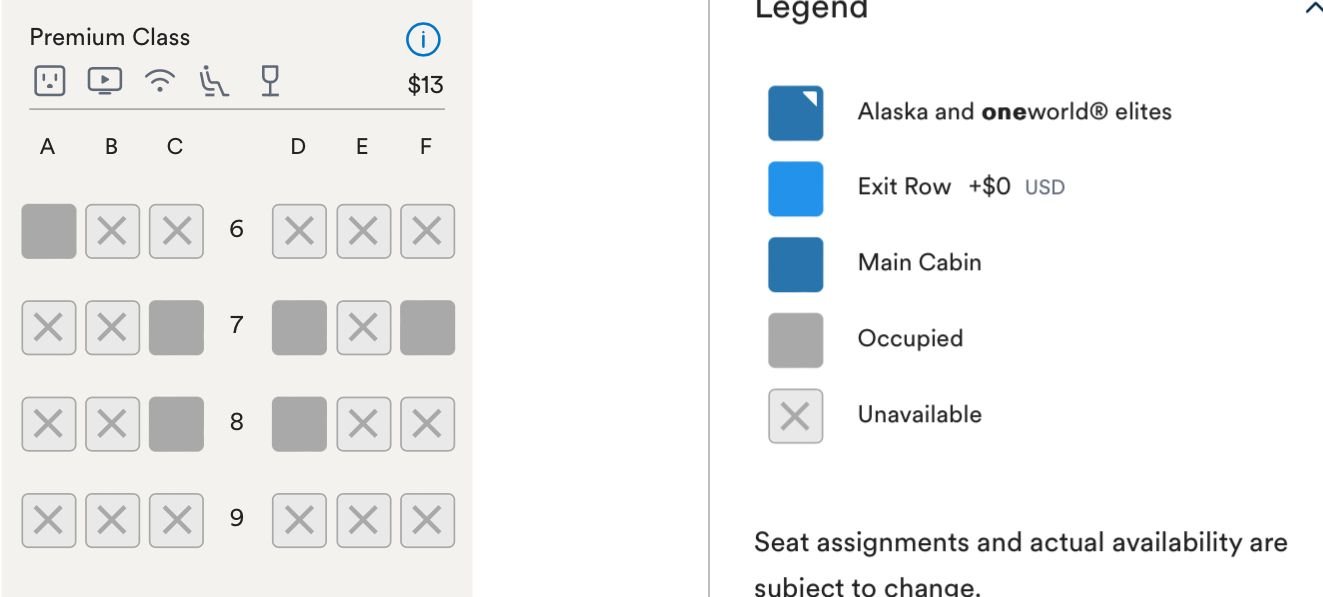Select occupied seat 7C
The height and width of the screenshot is (597, 1323).
(176, 328)
